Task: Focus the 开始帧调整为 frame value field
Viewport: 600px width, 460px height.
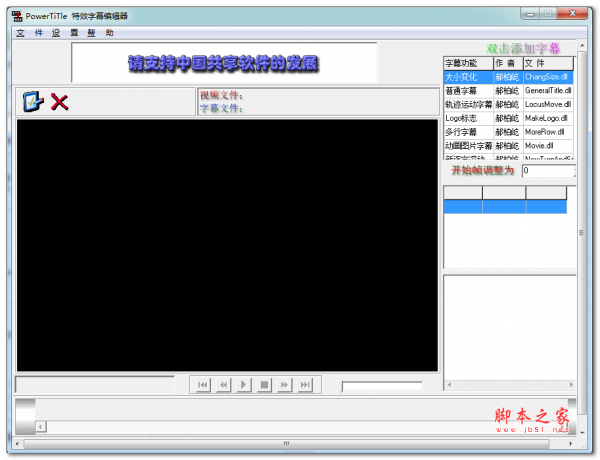Action: pyautogui.click(x=549, y=171)
